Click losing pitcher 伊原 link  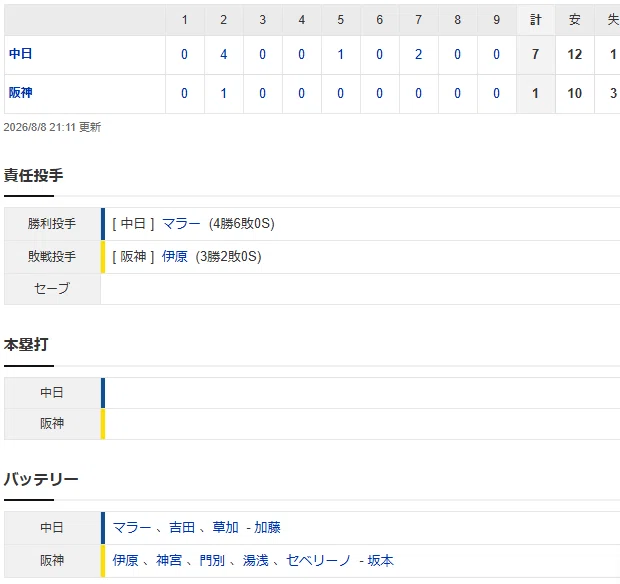[174, 257]
